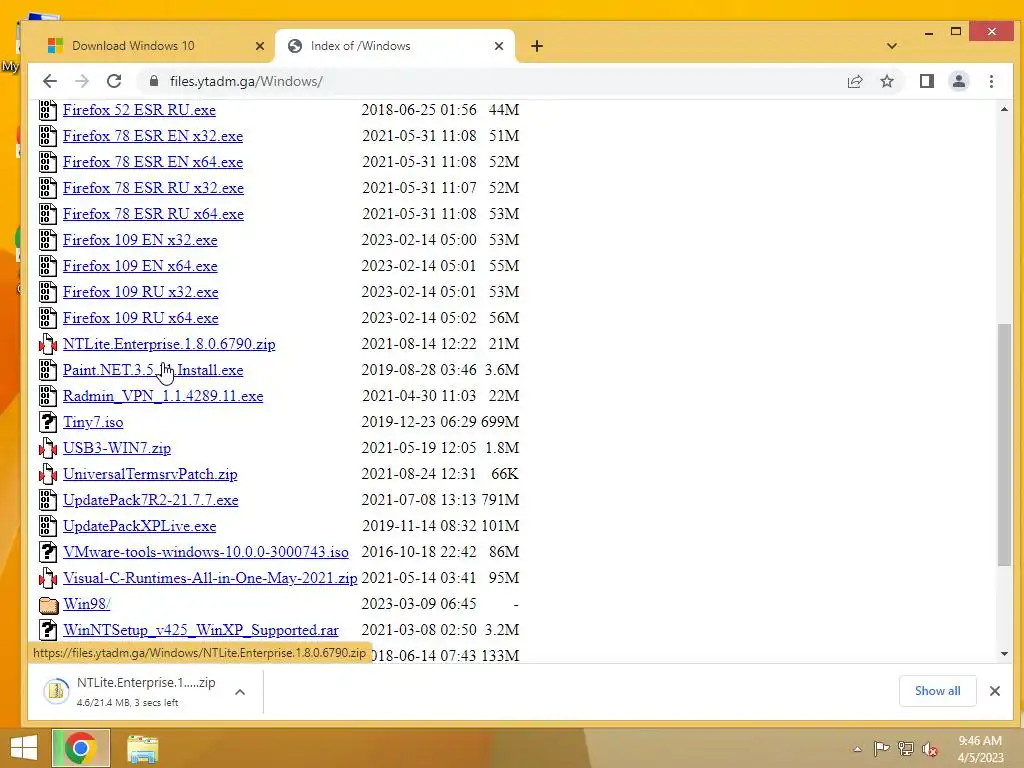Image resolution: width=1024 pixels, height=768 pixels.
Task: Click the Paint.NET Install.exe link
Action: click(x=153, y=370)
